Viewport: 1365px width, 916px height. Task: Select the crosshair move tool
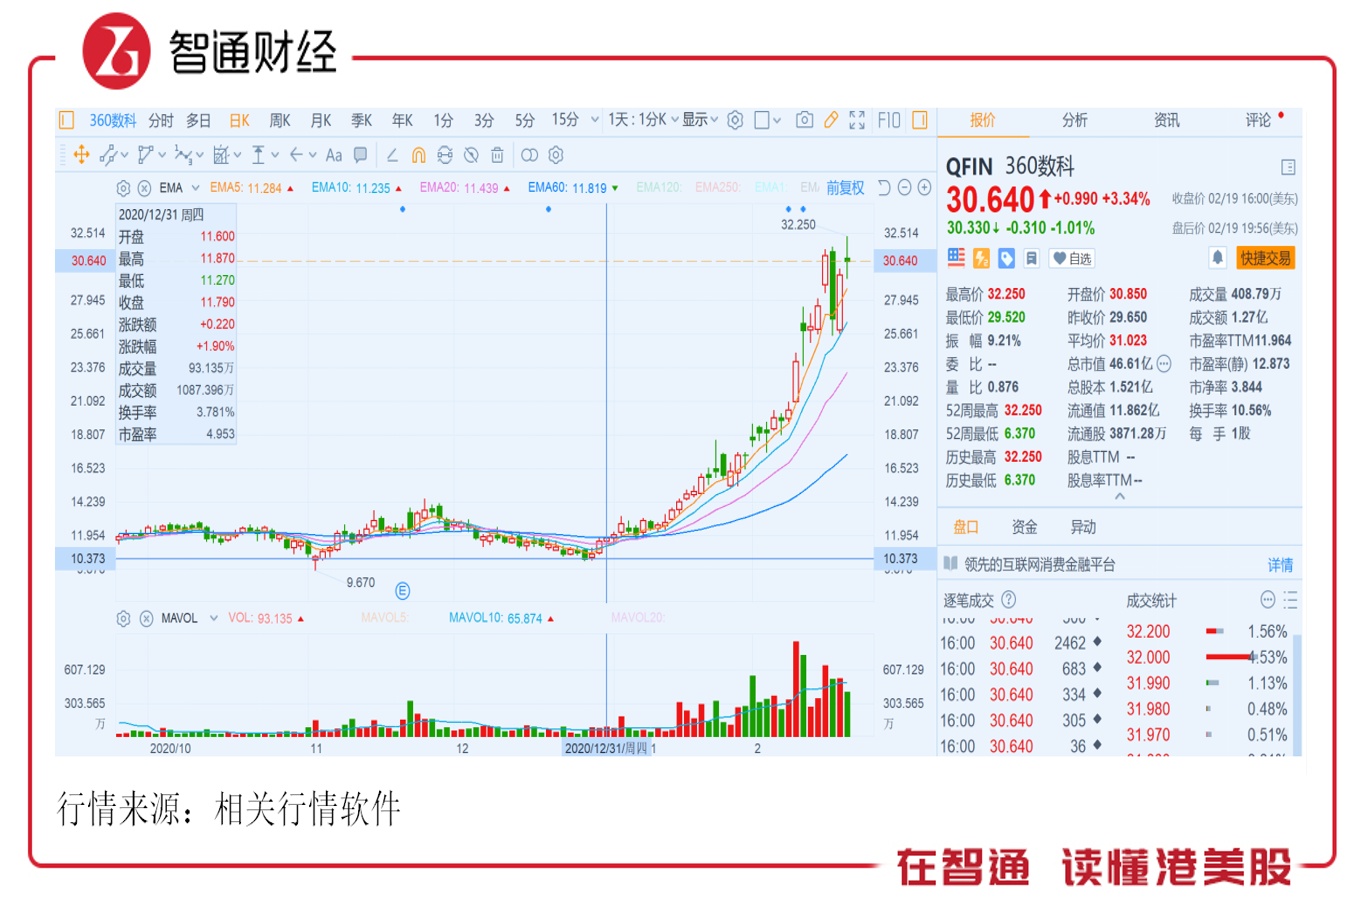[82, 155]
